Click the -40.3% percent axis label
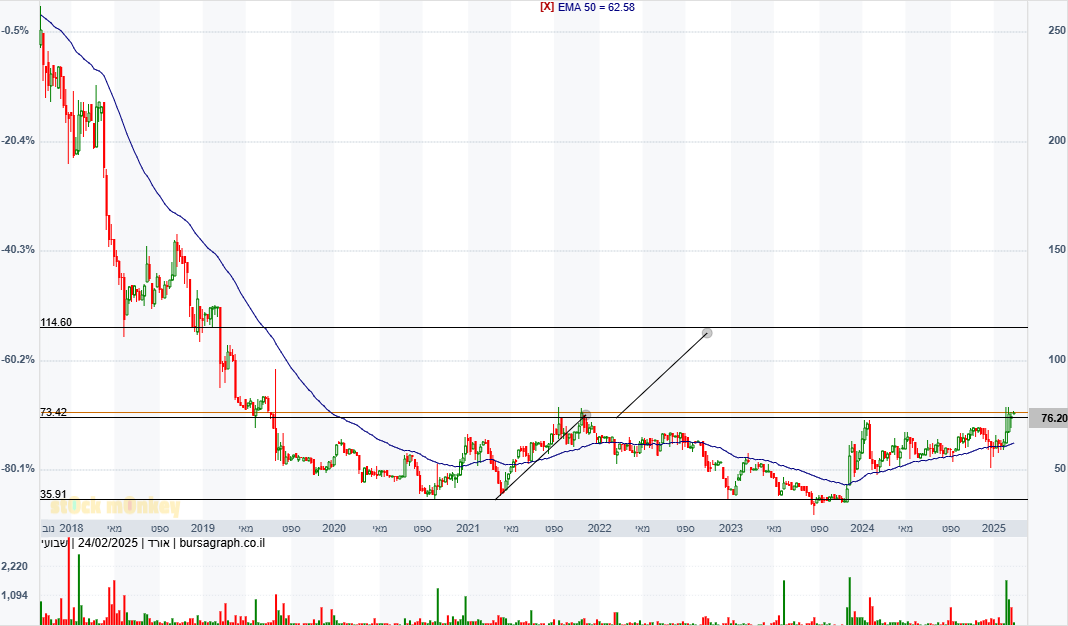The image size is (1068, 626). click(x=18, y=249)
